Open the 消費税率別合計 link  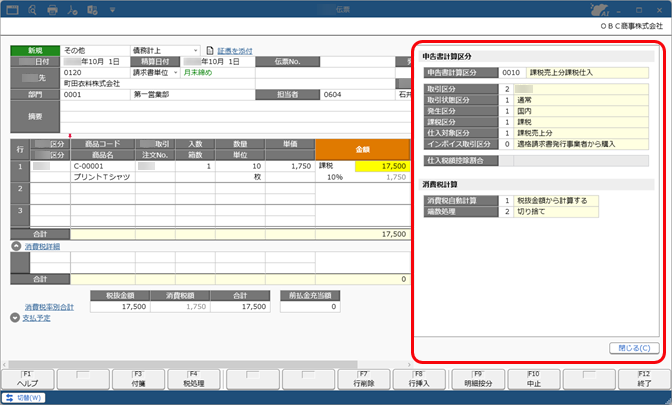49,307
